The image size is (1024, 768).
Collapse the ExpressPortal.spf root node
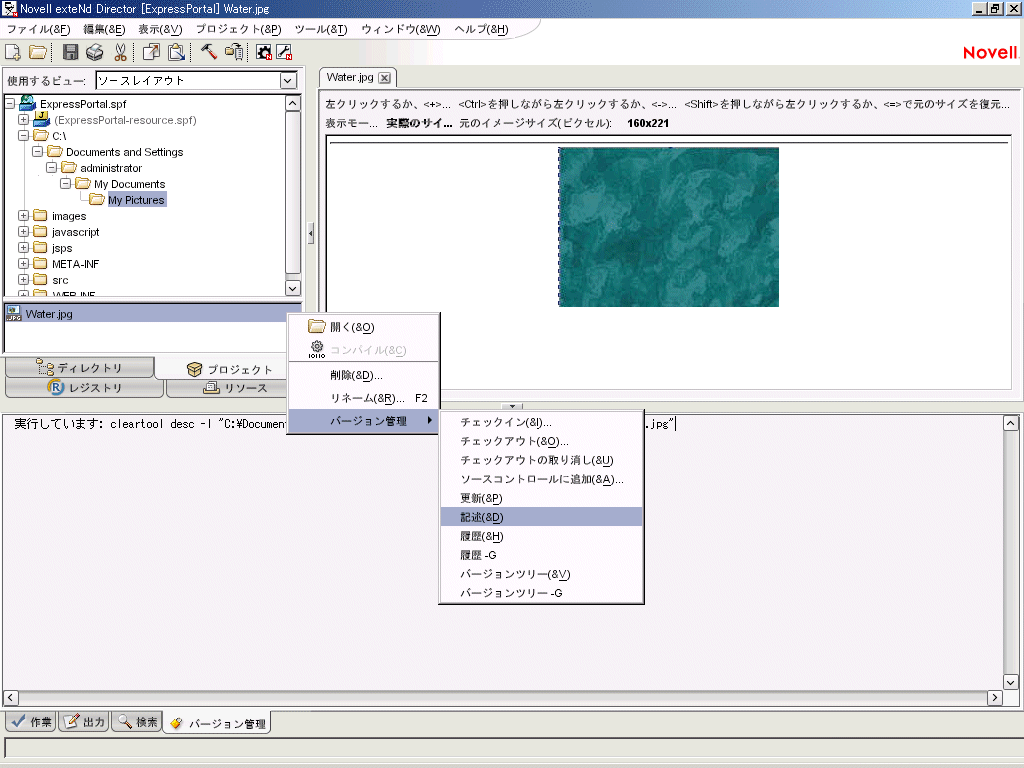point(10,103)
